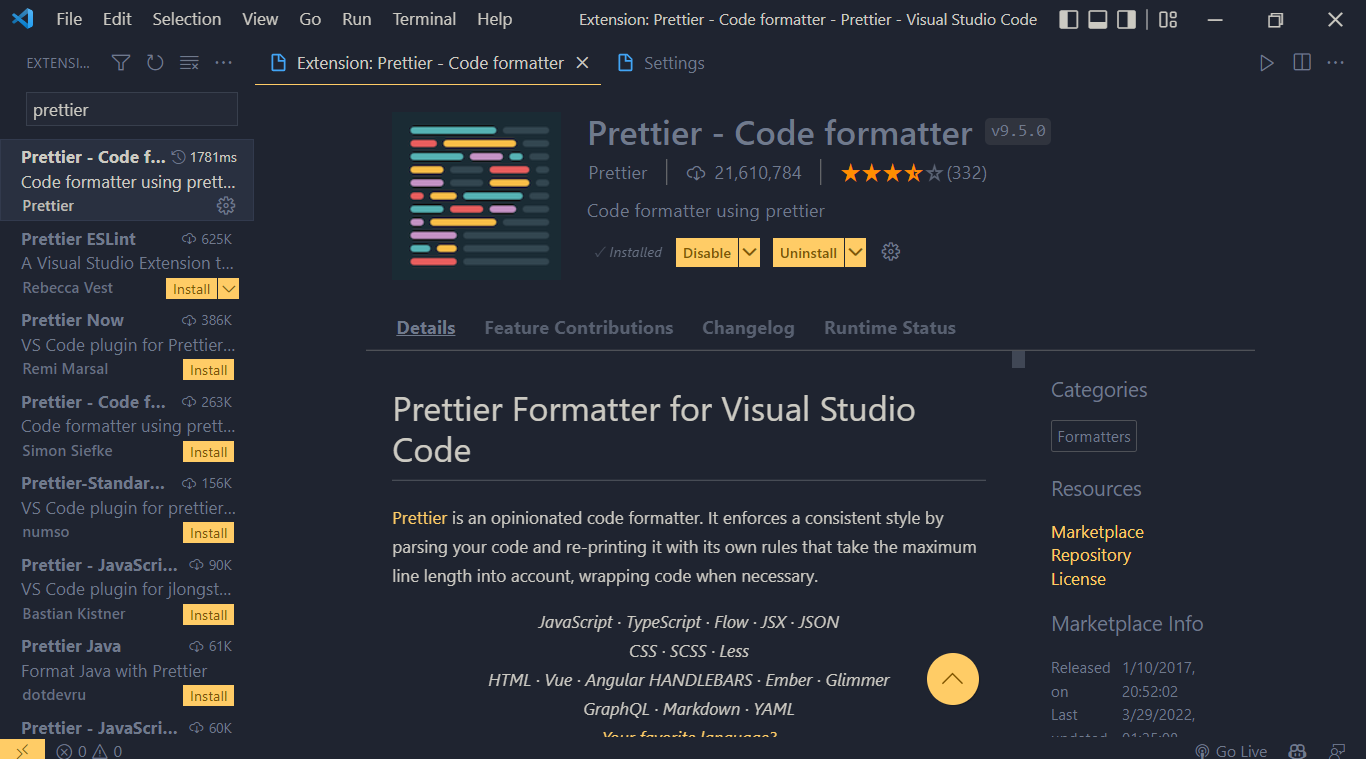Select Prettier - Code formatter list item
Screen dimensions: 1366x759
[127, 180]
